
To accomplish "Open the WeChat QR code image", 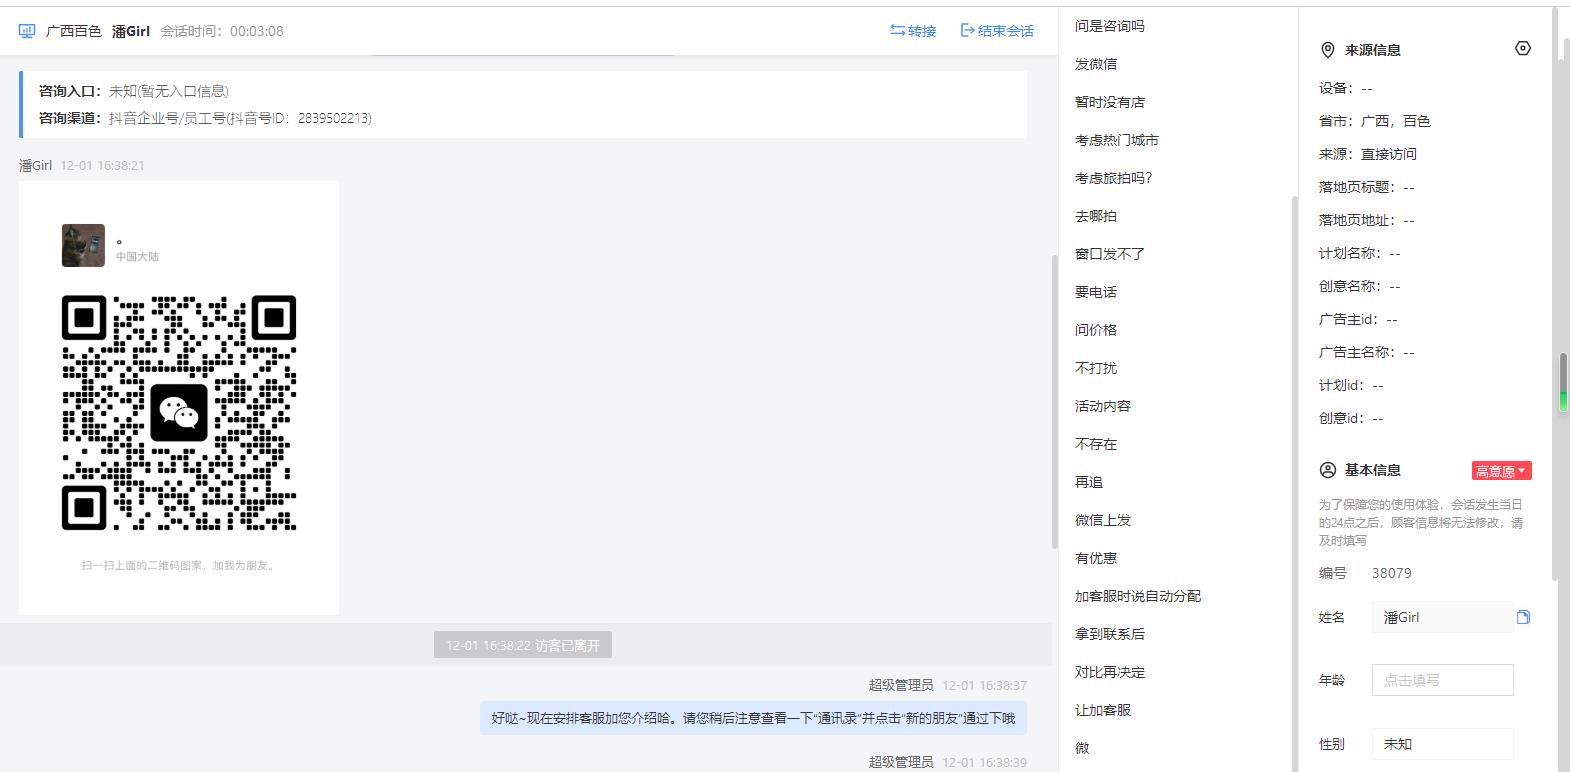I will [179, 398].
